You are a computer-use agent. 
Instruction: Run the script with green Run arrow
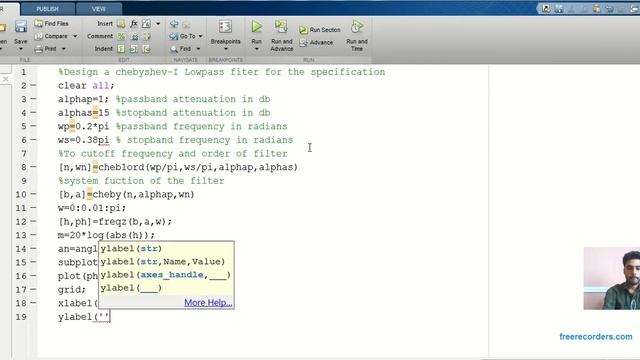coord(257,27)
